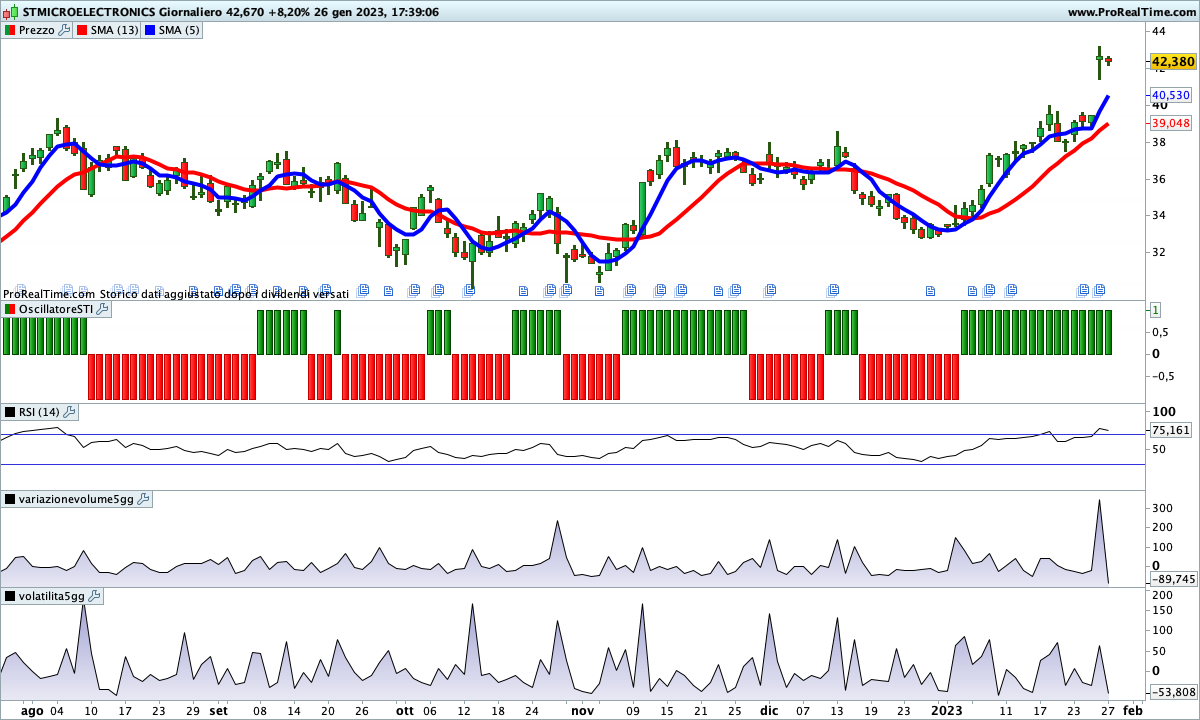This screenshot has width=1200, height=720.
Task: Select the volatilita5gg panel label
Action: pos(52,596)
